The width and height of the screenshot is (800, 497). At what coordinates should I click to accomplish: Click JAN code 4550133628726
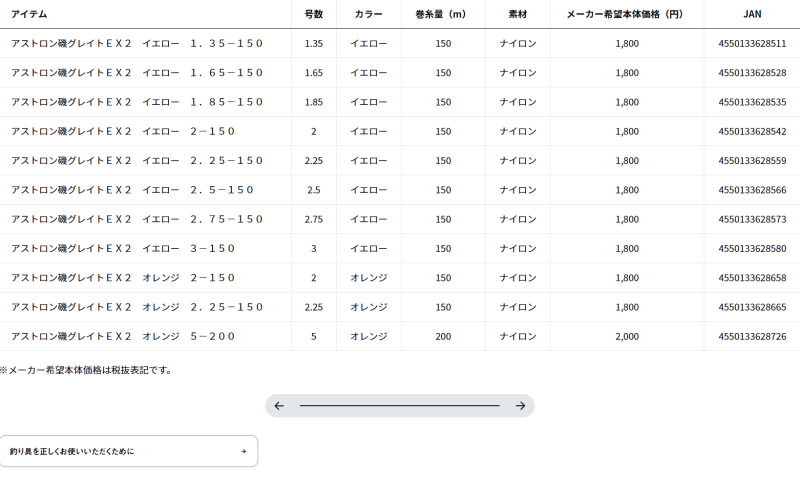[x=752, y=336]
